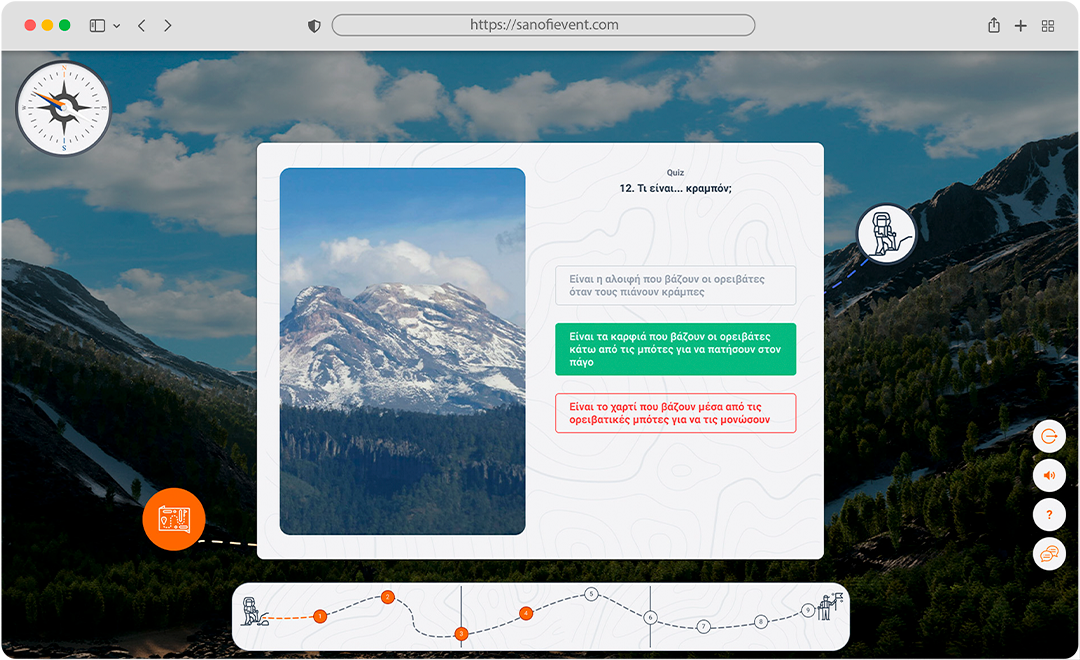Open help with the question mark icon
Viewport: 1080px width, 660px height.
pos(1049,515)
